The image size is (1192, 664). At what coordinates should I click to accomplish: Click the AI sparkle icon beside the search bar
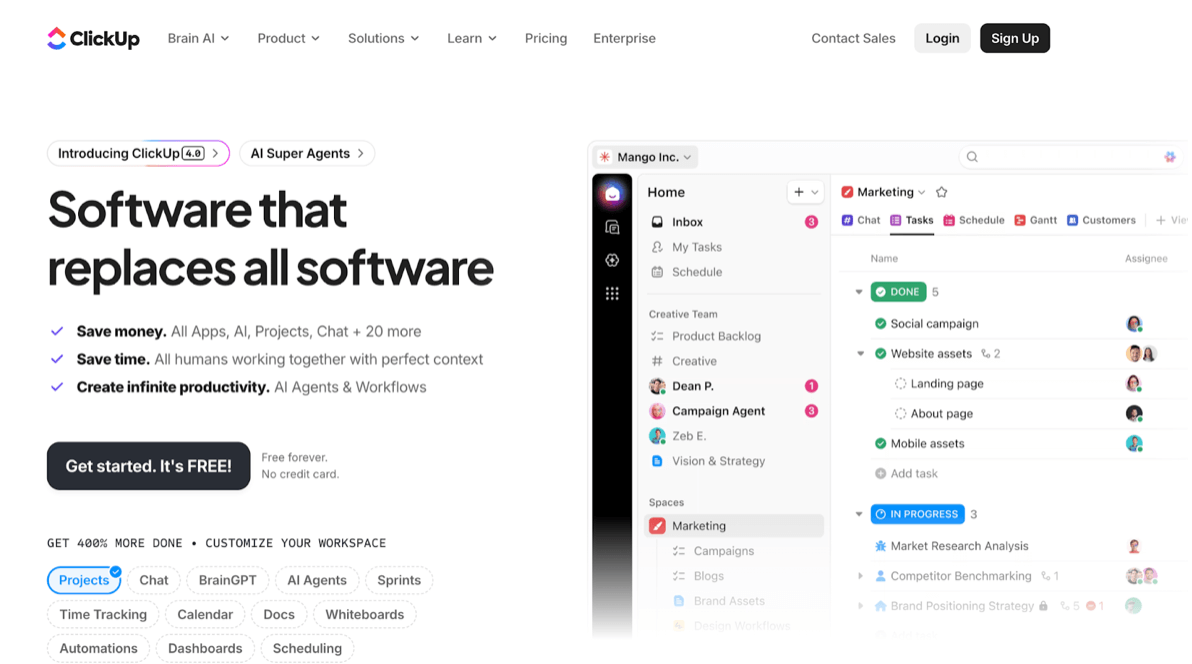point(1170,157)
